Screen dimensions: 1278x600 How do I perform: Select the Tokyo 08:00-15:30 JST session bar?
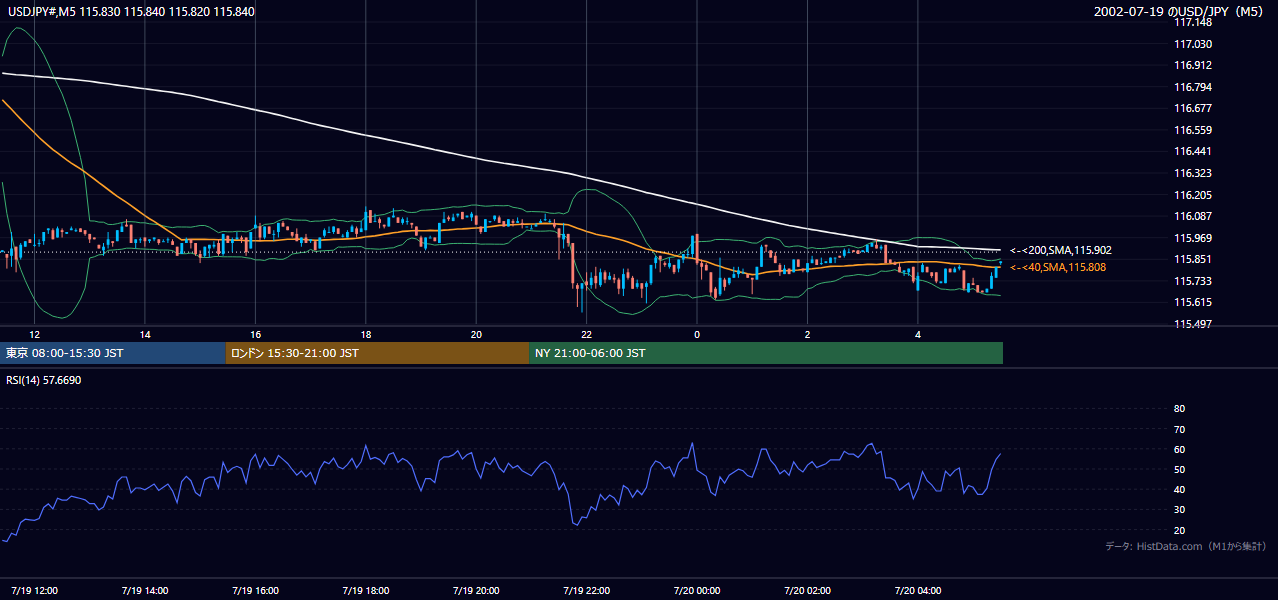tap(113, 353)
